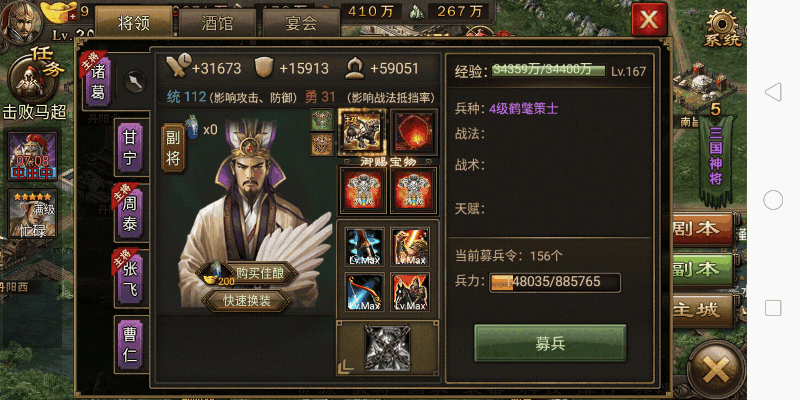Click the gold ingot currency icon
The image size is (800, 400).
pyautogui.click(x=58, y=11)
